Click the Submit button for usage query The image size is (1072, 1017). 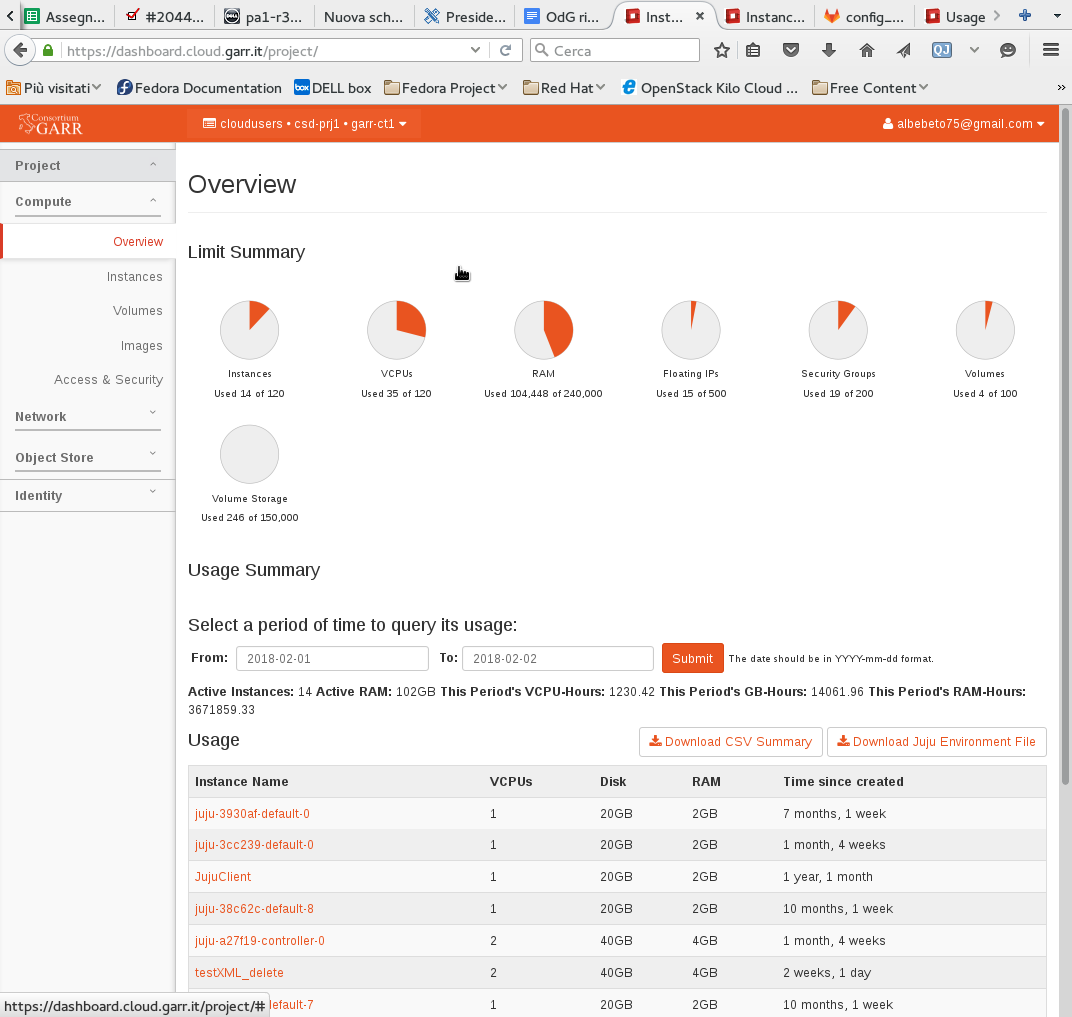tap(692, 658)
